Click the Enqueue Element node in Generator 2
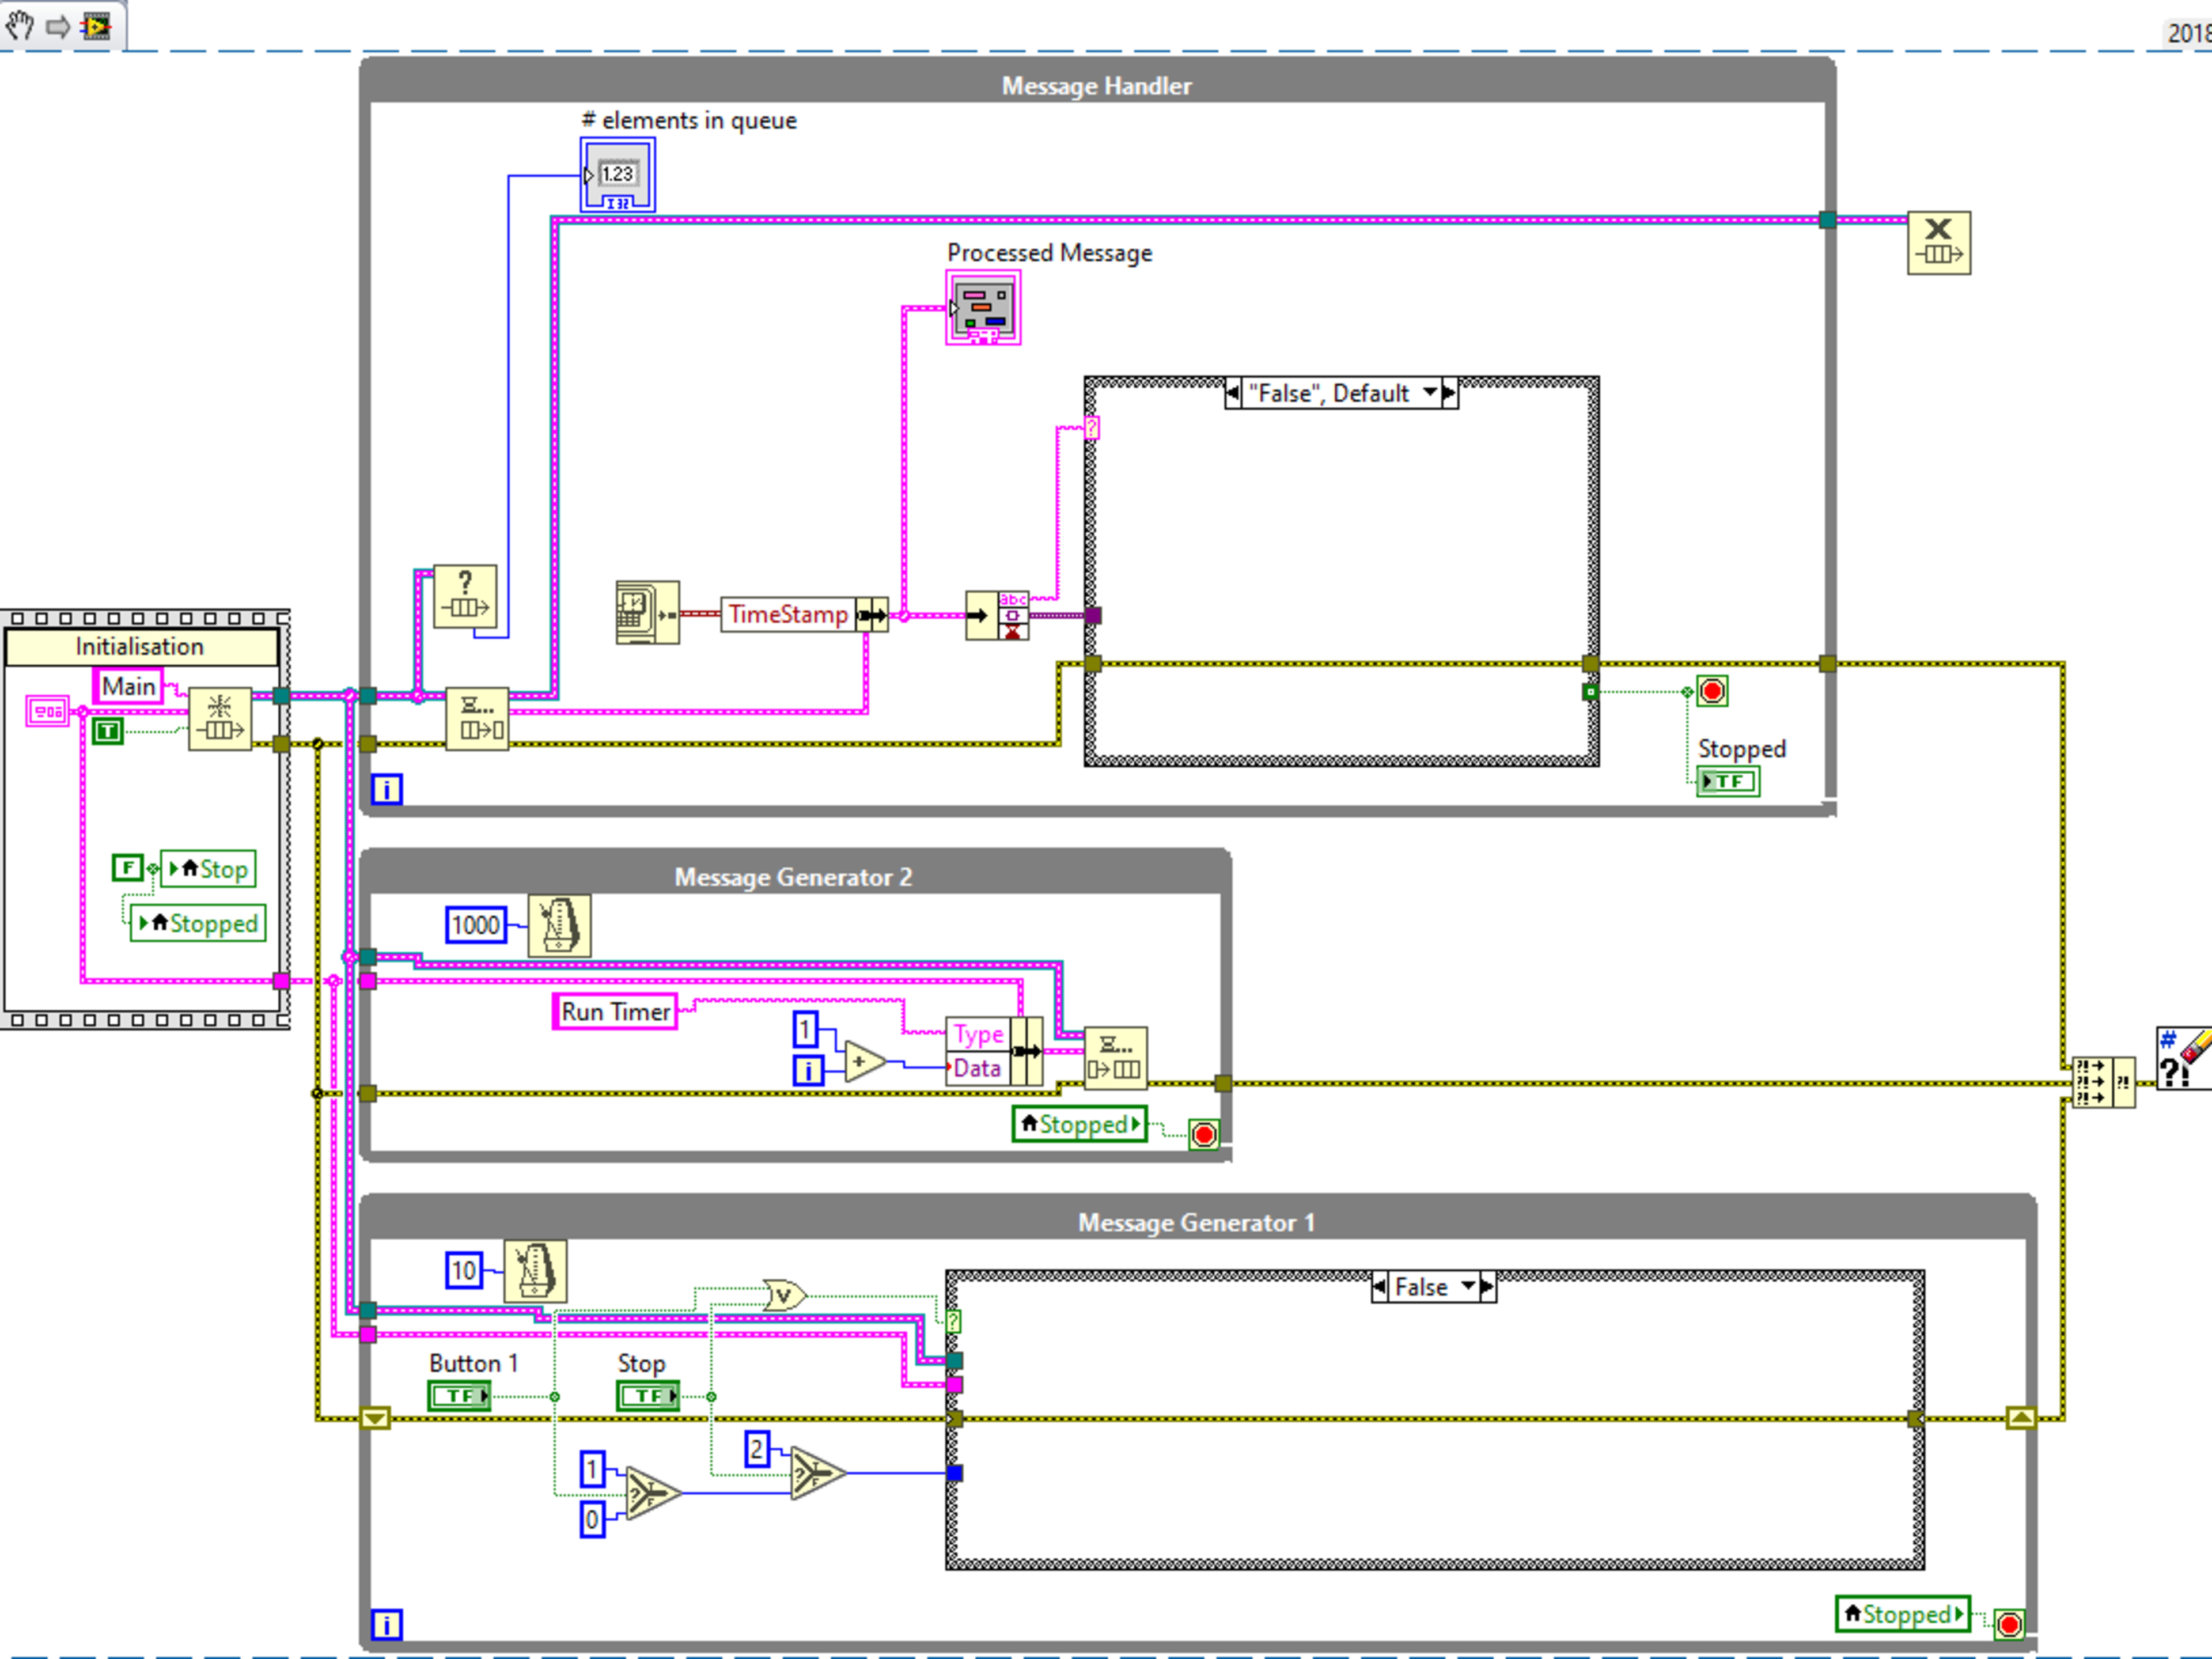The height and width of the screenshot is (1659, 2212). coord(1115,1057)
